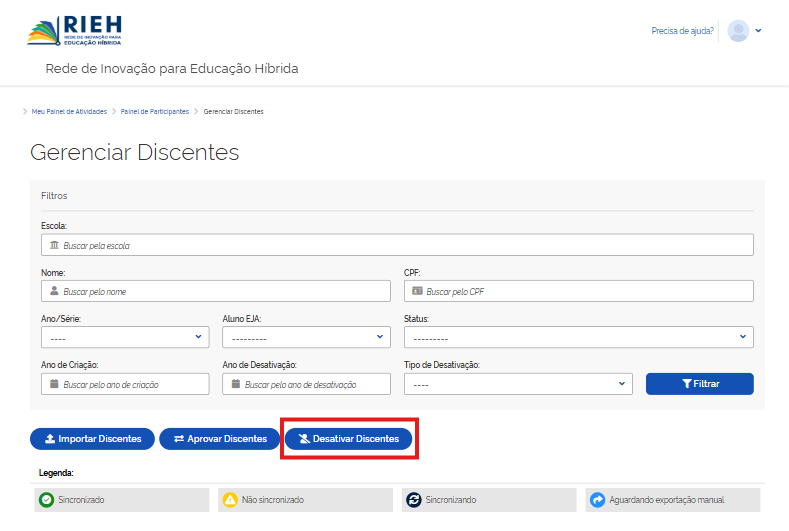Click the Aprovar Discentes button
The width and height of the screenshot is (789, 531).
point(219,439)
